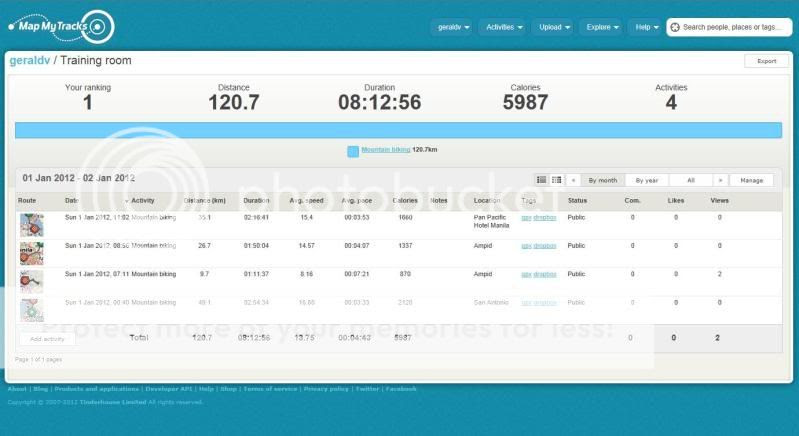Click the Pan Pacific Hotel Manila location
Viewport: 799px width, 436px height.
point(491,221)
